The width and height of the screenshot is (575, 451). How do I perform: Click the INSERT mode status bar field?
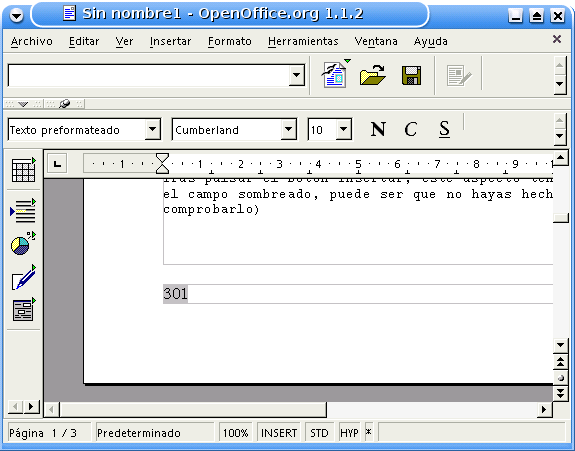point(279,433)
